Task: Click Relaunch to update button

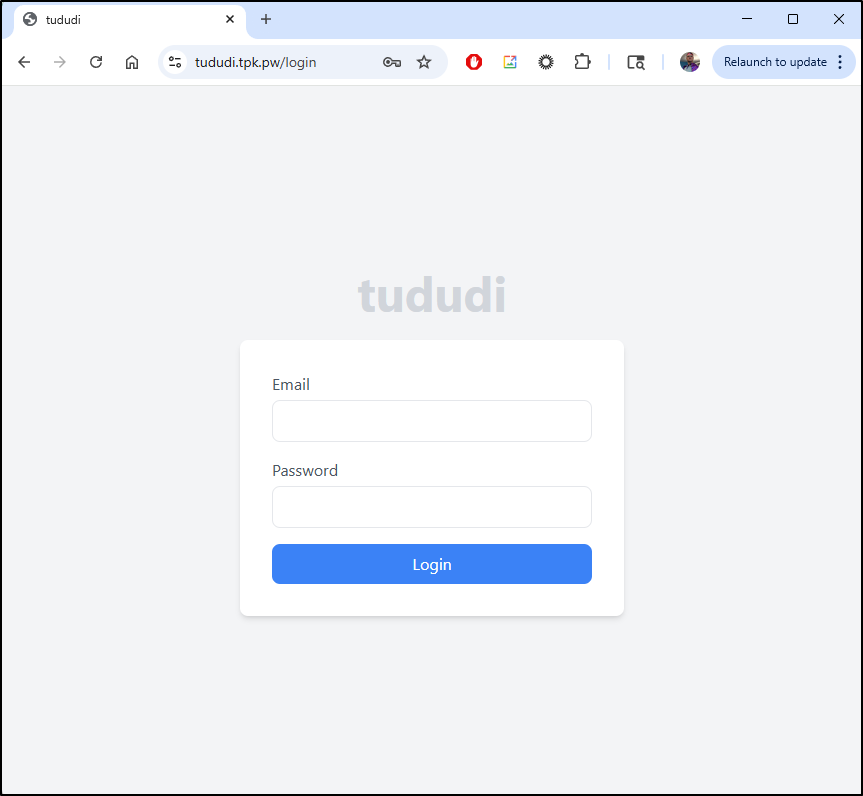Action: (775, 62)
